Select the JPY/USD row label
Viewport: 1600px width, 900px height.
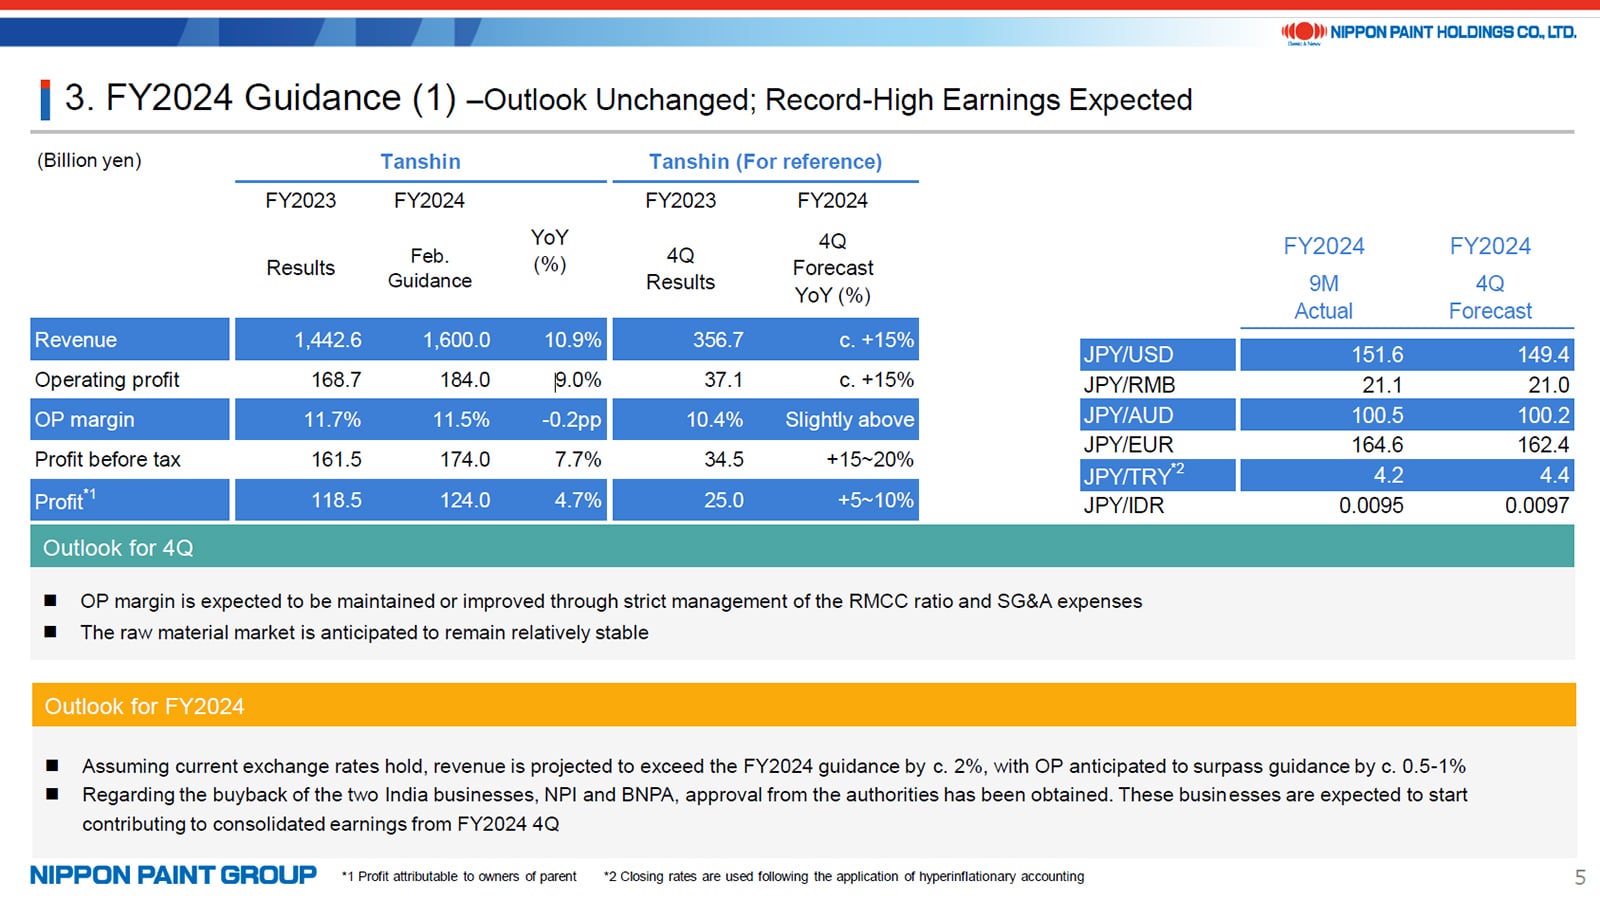[x=1129, y=355]
